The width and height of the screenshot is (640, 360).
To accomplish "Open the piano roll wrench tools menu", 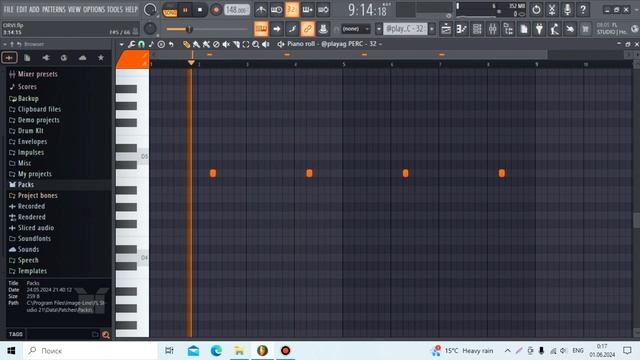I will click(x=131, y=44).
